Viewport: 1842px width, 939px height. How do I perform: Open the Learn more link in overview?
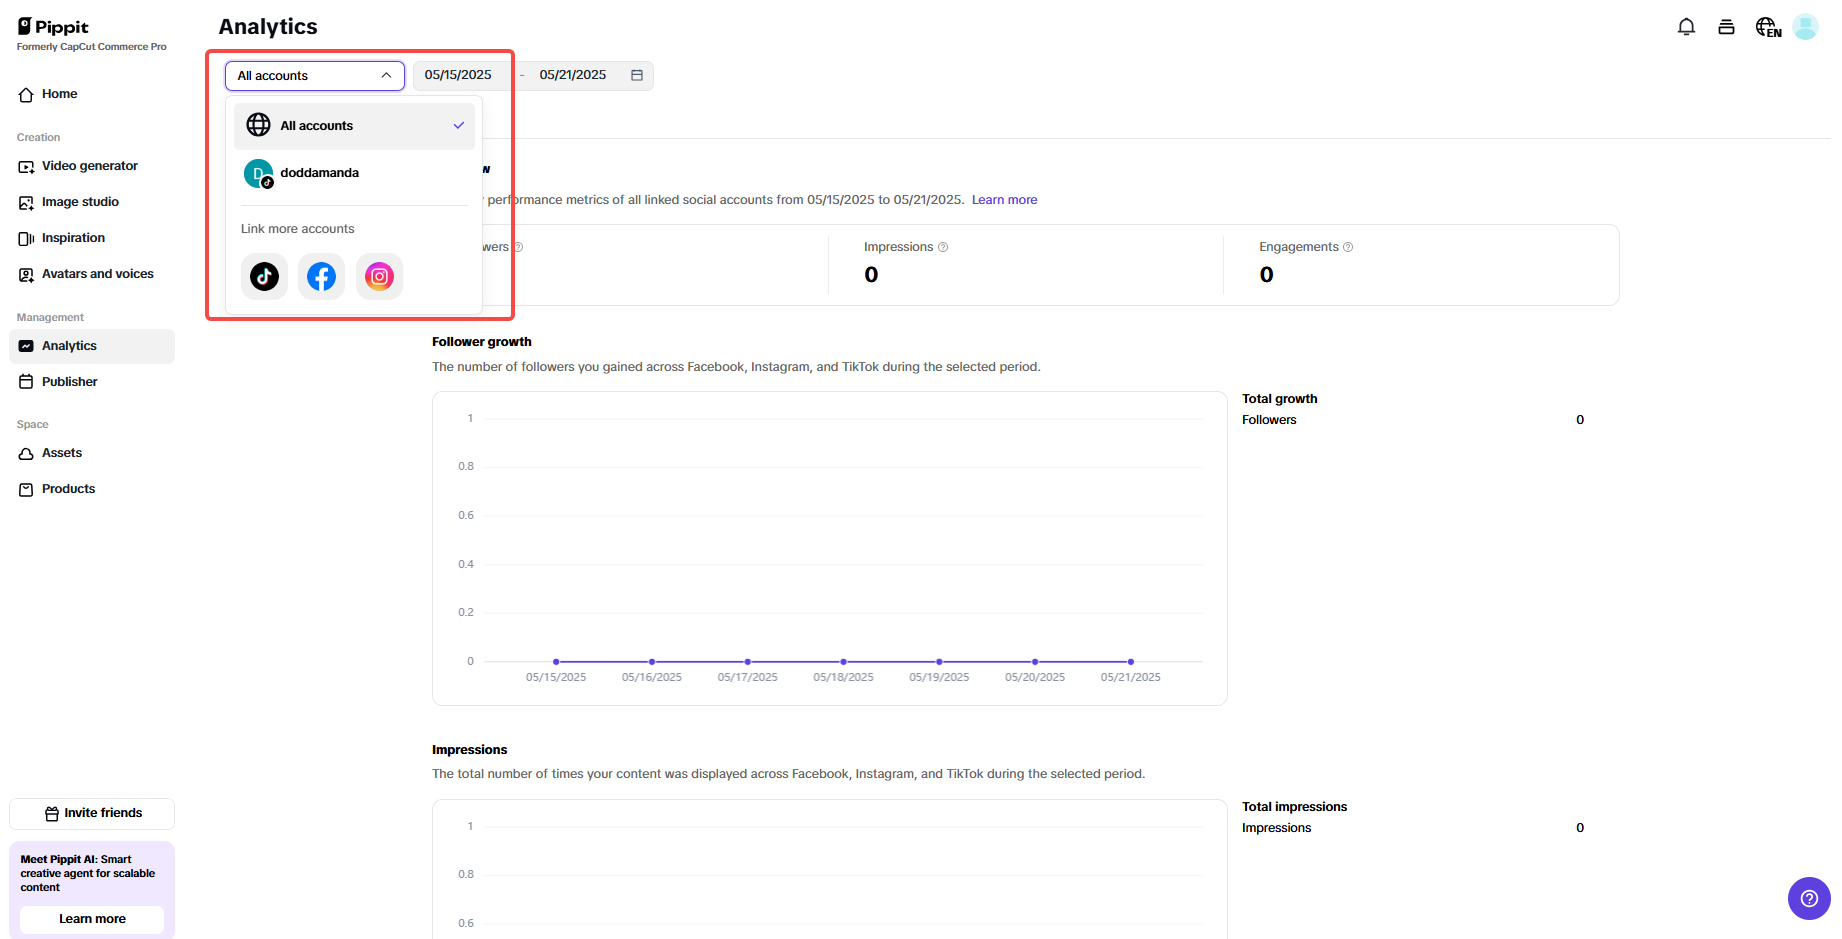[x=1004, y=200]
